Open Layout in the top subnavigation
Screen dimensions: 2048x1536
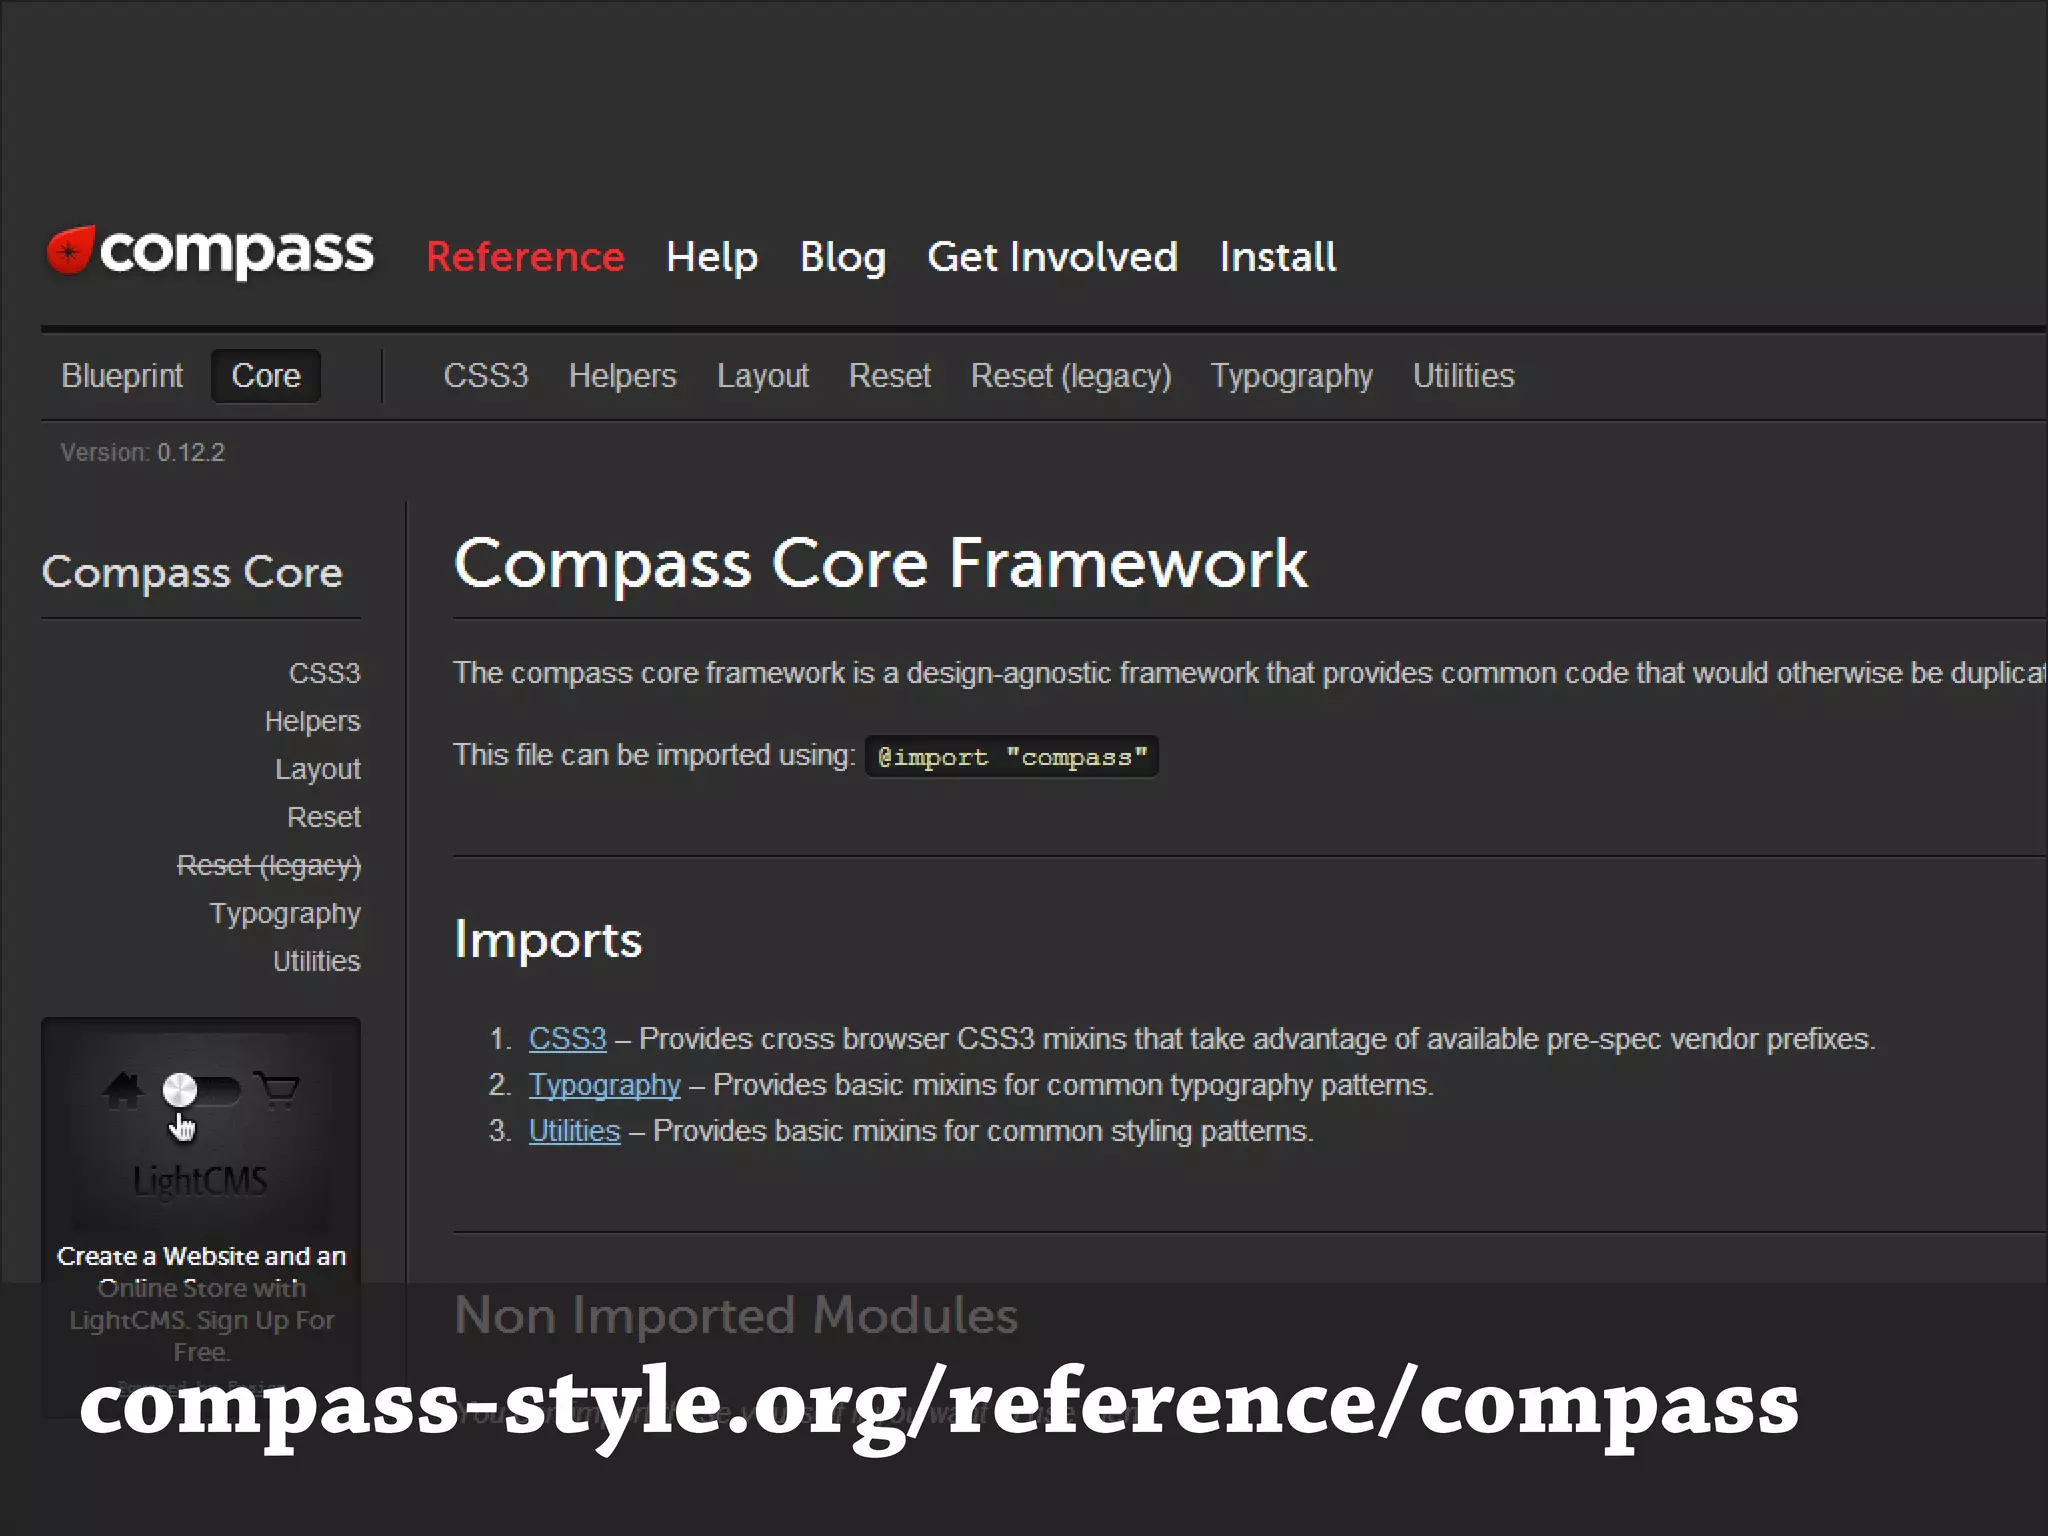pyautogui.click(x=763, y=376)
